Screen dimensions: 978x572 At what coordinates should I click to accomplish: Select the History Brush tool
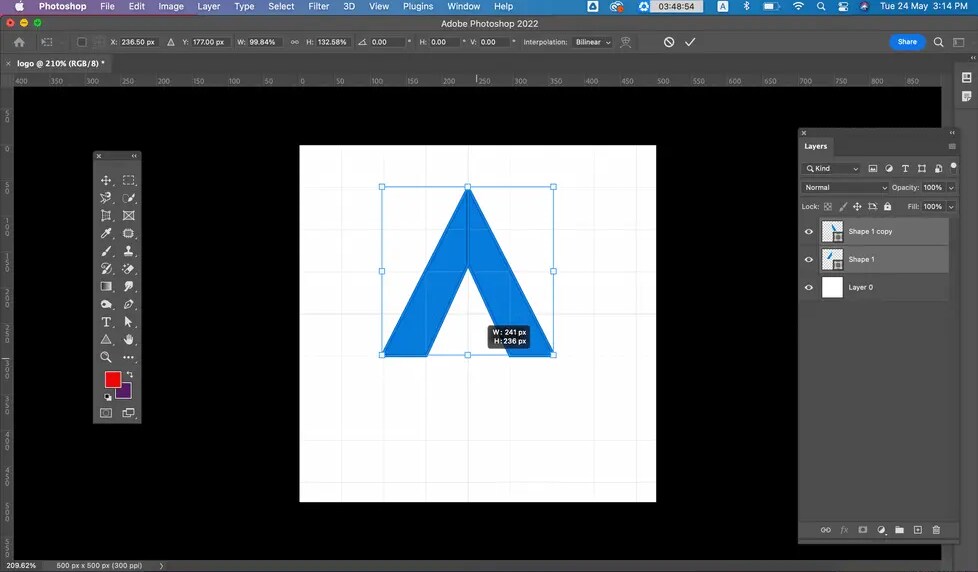tap(106, 268)
